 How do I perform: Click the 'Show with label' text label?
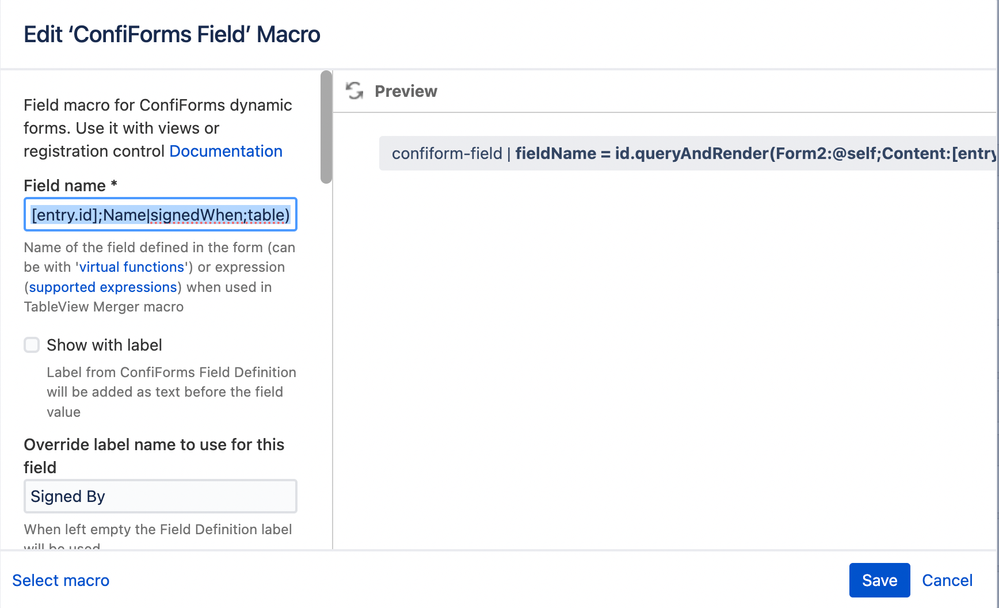tap(104, 345)
